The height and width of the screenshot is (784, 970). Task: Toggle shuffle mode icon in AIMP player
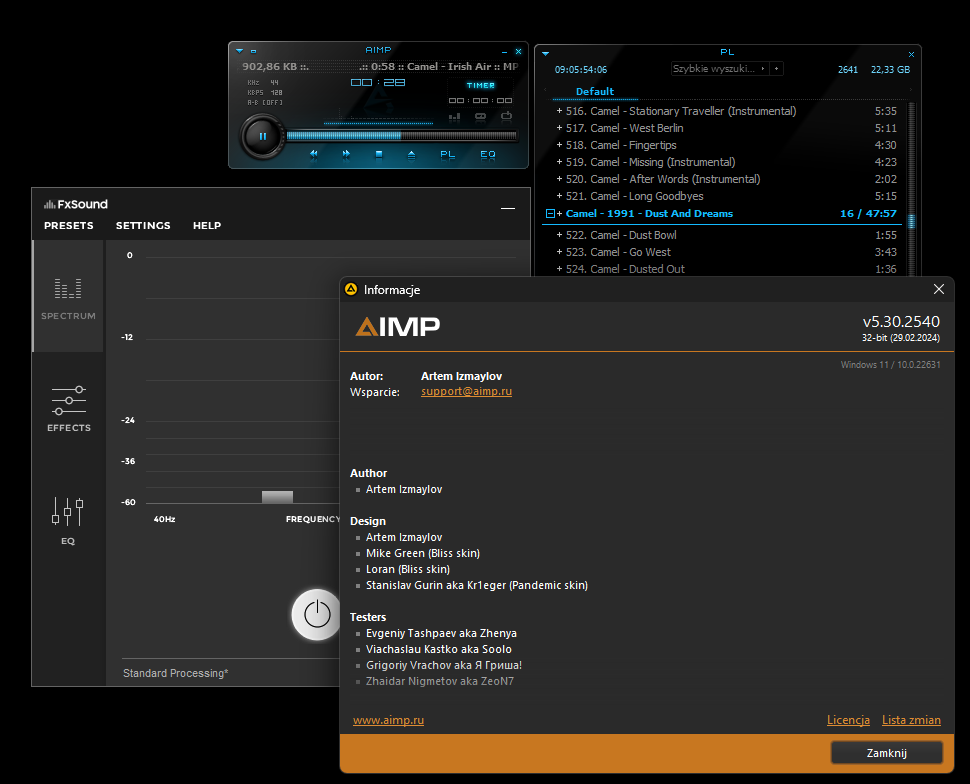(x=506, y=116)
